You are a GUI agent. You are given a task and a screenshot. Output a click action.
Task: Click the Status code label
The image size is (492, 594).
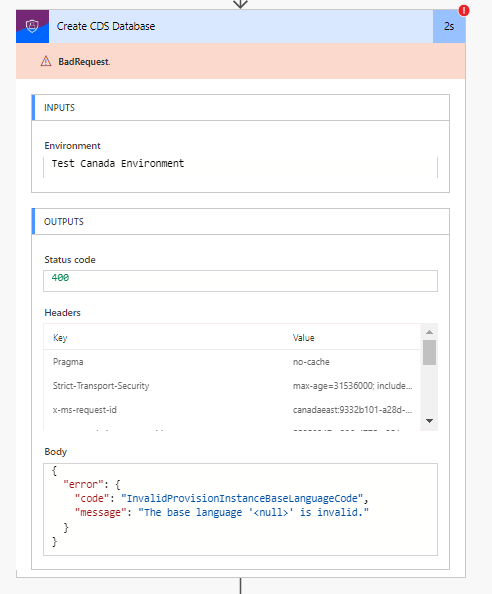pos(70,260)
